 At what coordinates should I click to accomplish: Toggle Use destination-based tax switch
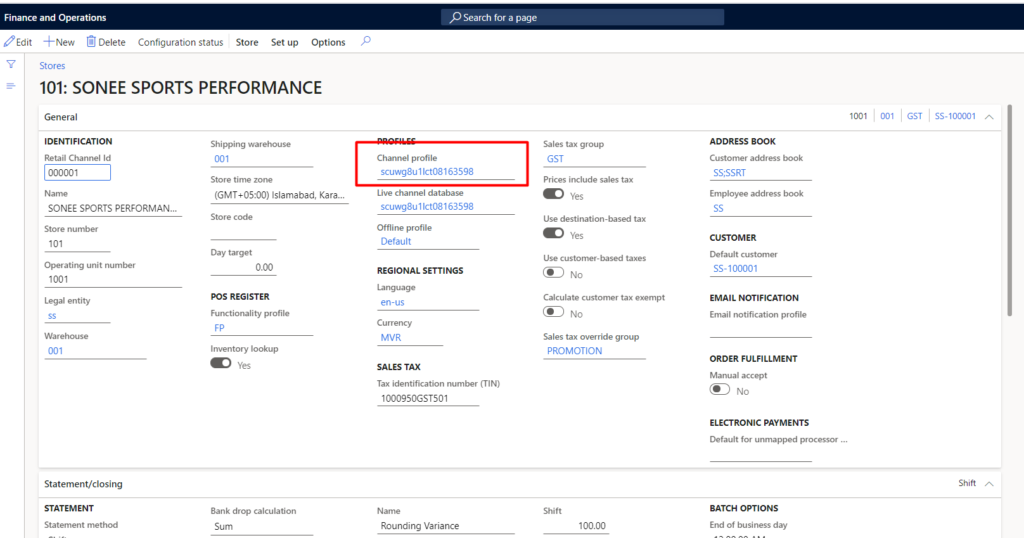pyautogui.click(x=553, y=233)
